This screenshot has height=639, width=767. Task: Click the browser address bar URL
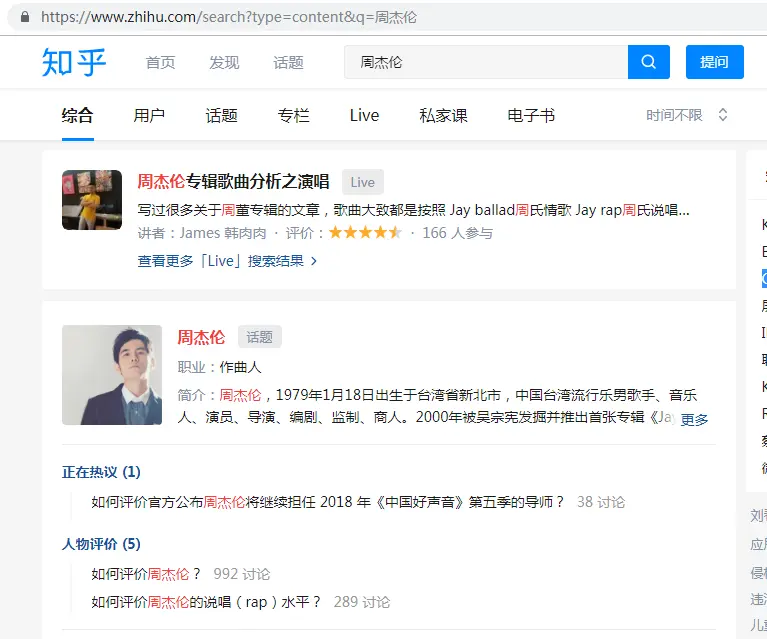tap(229, 17)
